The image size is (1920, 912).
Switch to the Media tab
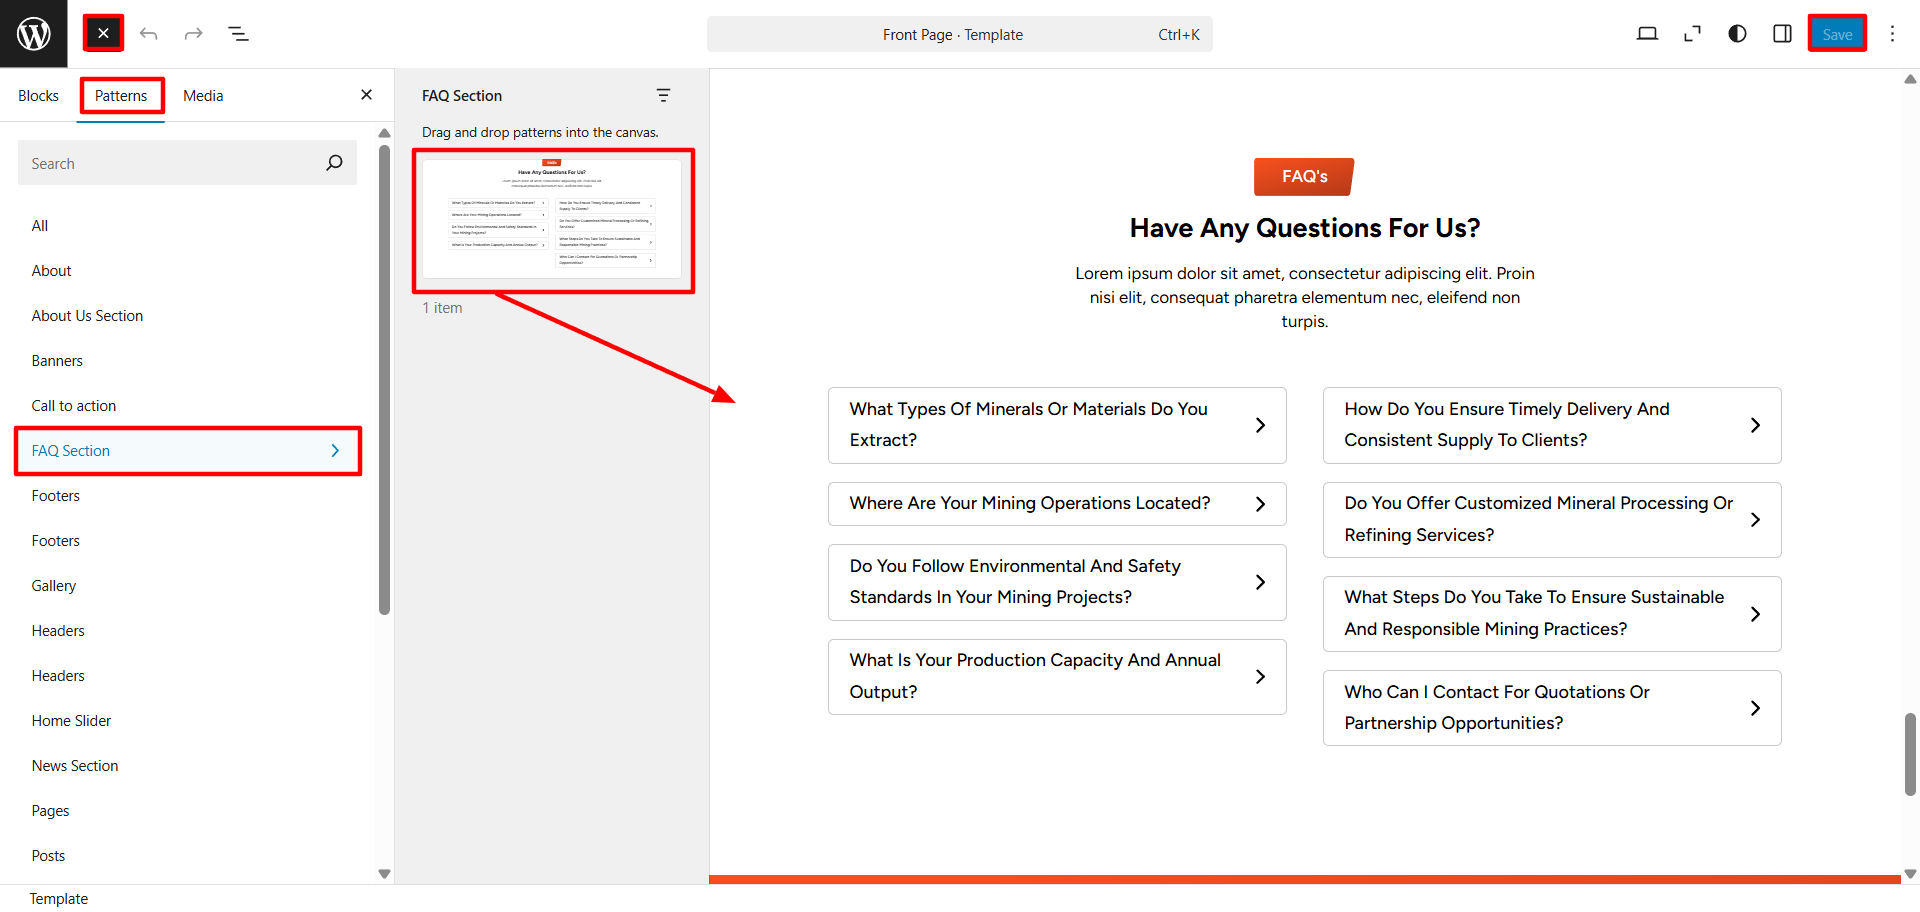pyautogui.click(x=203, y=96)
